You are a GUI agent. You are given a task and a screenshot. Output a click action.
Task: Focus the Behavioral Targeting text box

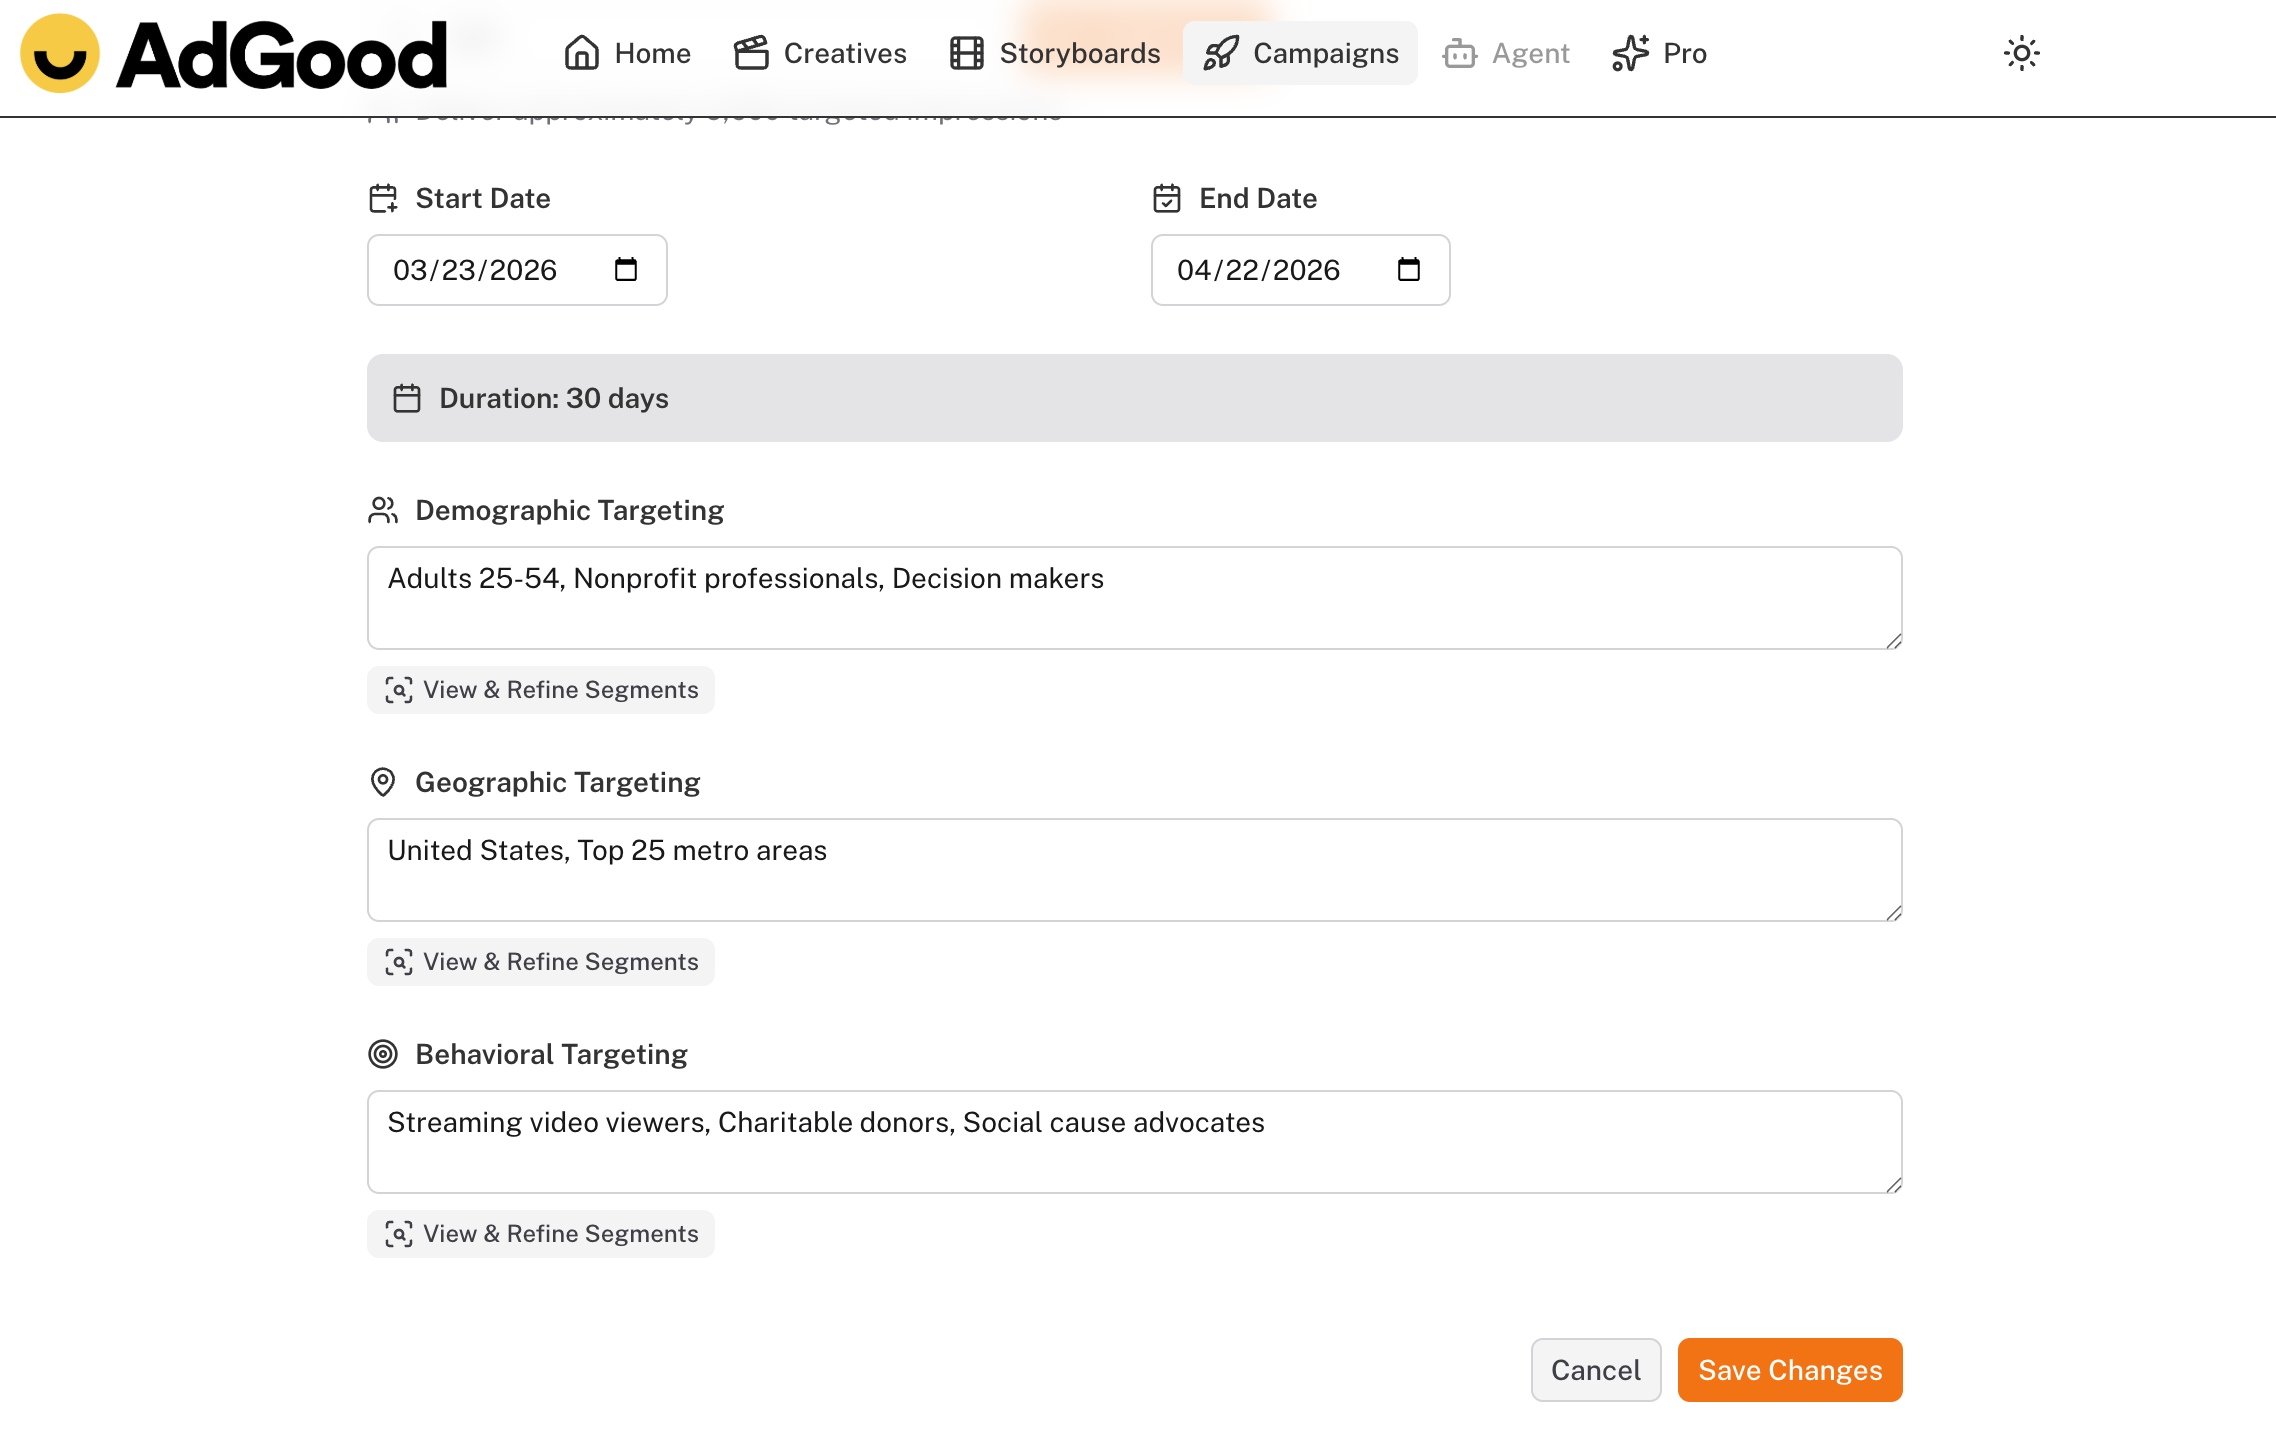point(1134,1142)
